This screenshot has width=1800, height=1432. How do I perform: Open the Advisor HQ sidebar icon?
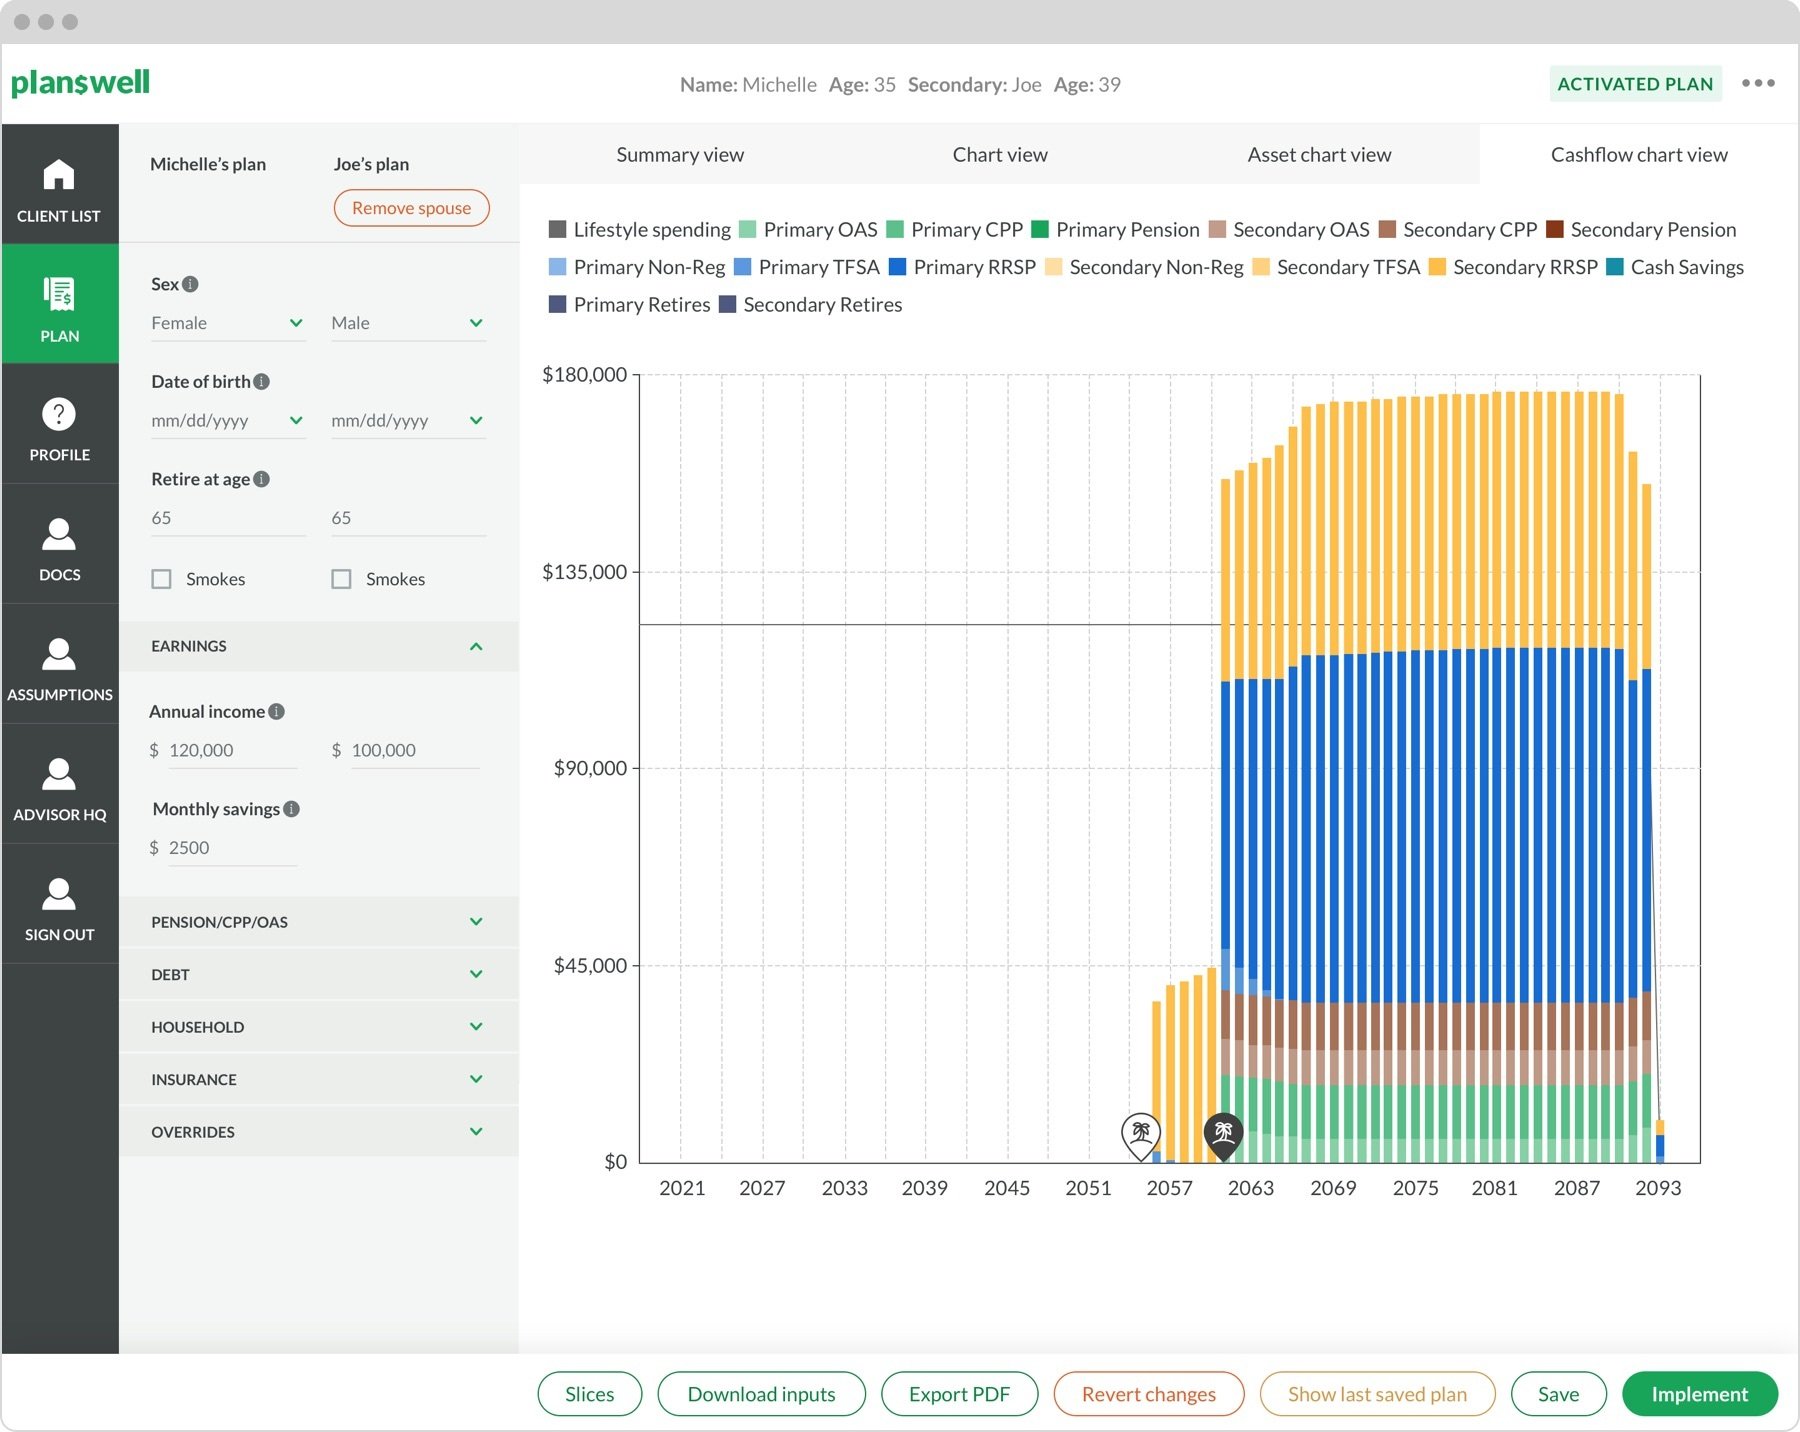point(59,774)
